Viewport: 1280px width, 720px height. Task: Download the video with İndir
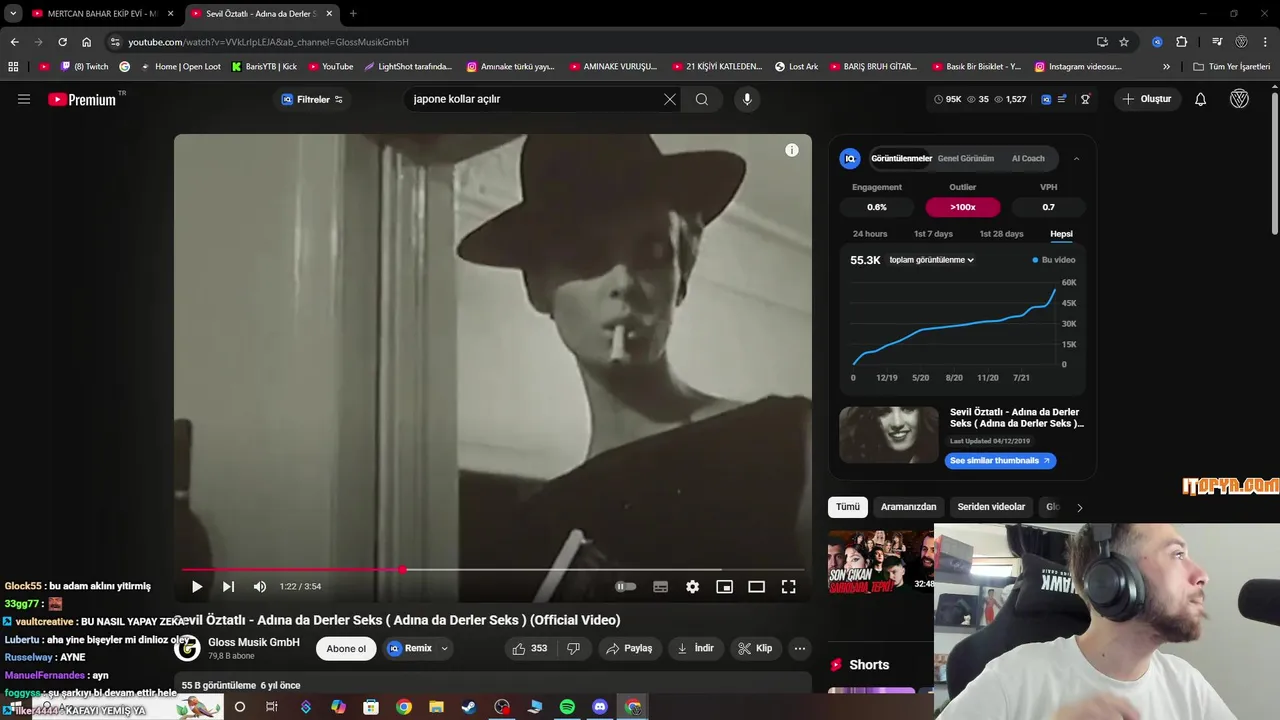point(695,648)
